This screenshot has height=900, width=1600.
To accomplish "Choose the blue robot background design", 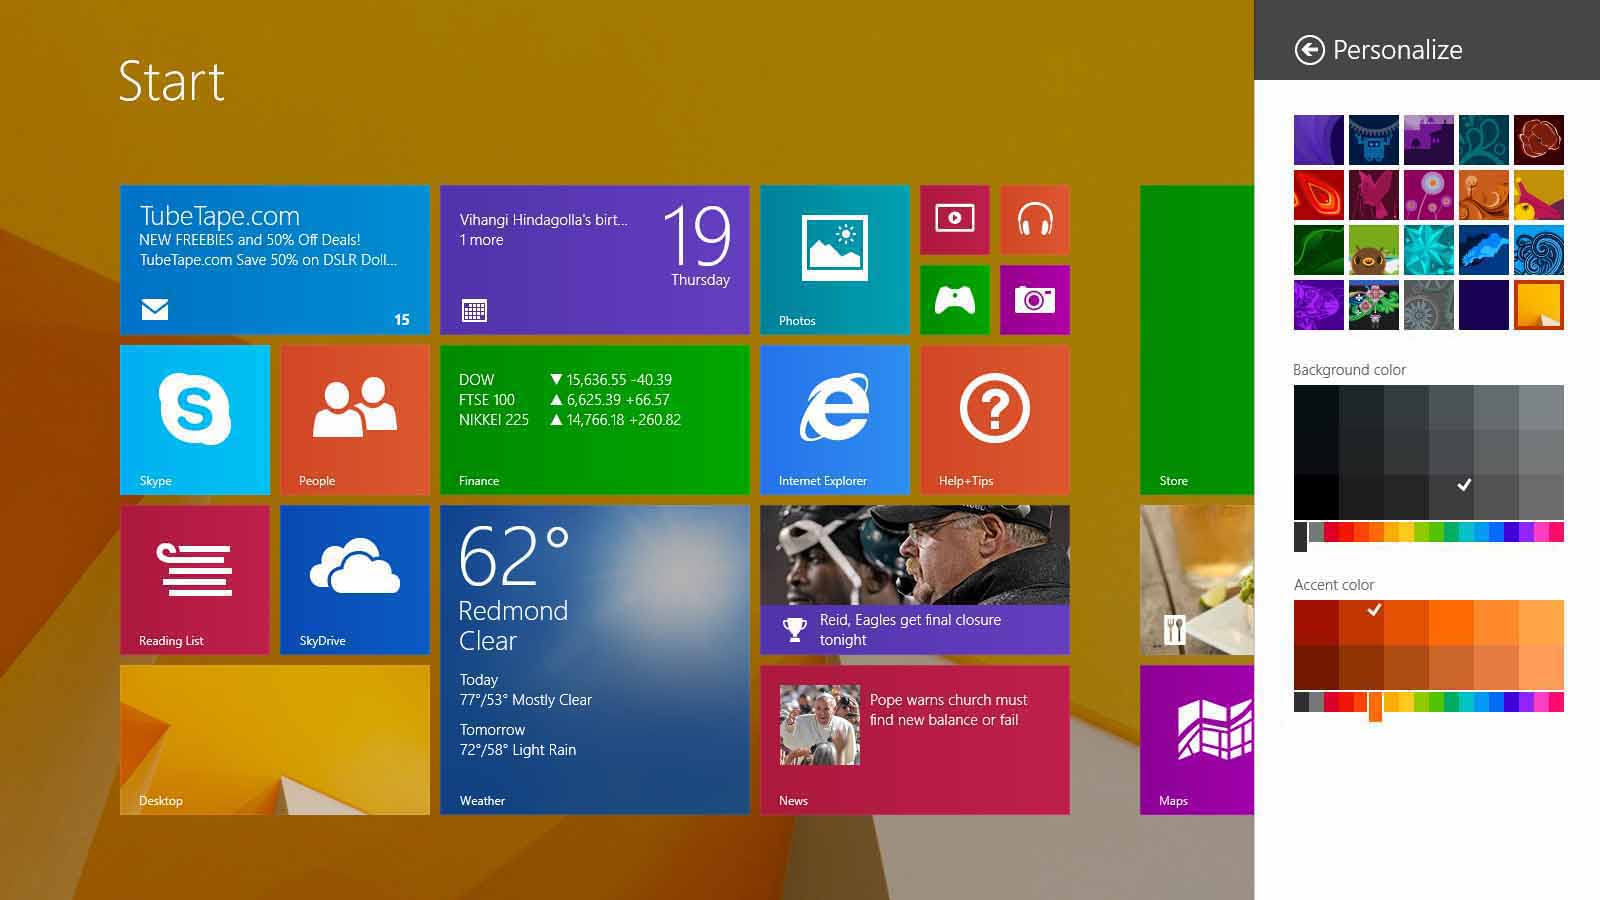I will point(1374,140).
